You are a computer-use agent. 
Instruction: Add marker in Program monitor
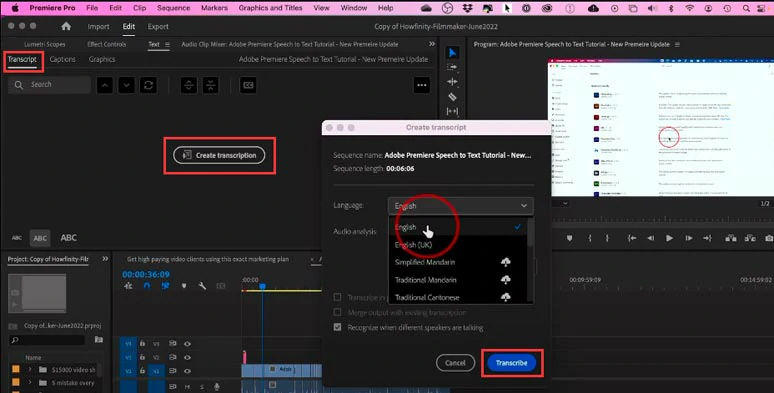point(570,238)
